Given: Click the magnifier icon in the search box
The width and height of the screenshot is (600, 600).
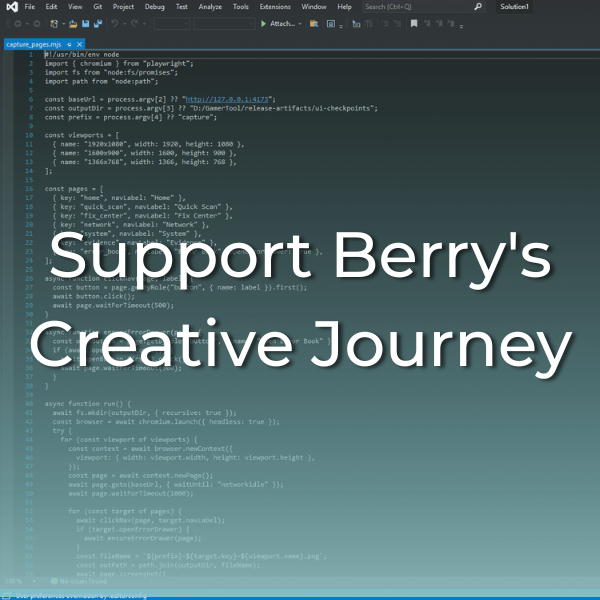Looking at the screenshot, I should point(478,7).
